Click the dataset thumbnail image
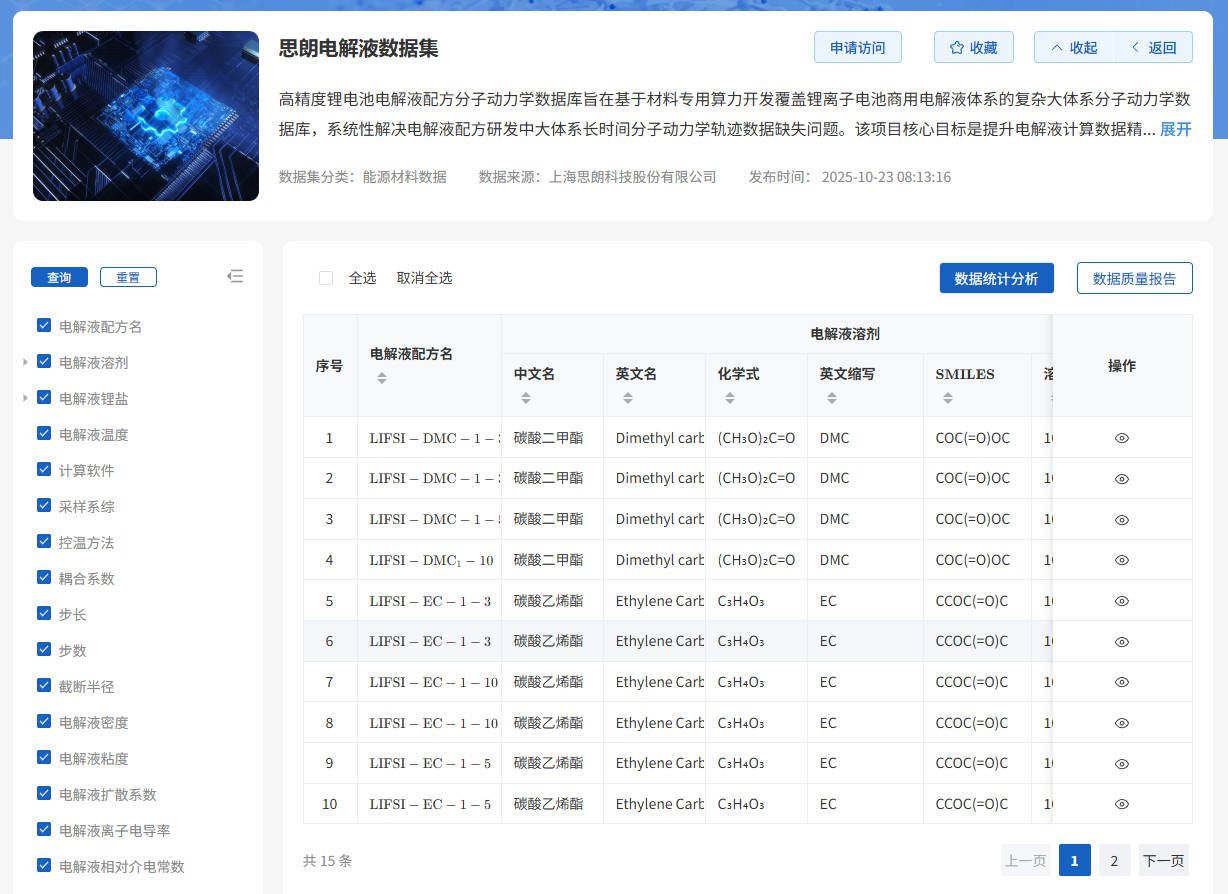The height and width of the screenshot is (894, 1228). pos(146,116)
